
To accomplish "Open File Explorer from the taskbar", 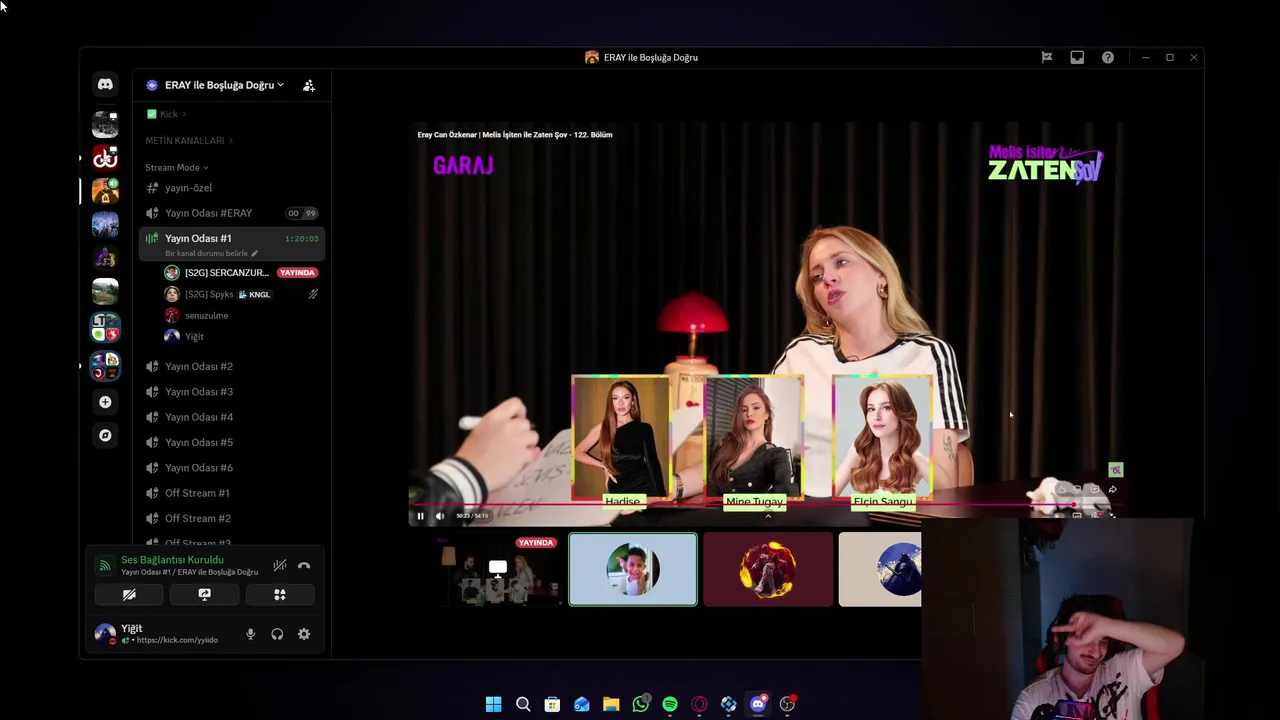I will [611, 704].
